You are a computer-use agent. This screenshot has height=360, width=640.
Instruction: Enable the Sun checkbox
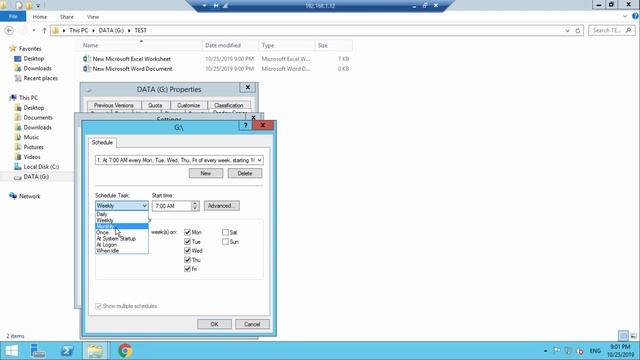(x=225, y=242)
